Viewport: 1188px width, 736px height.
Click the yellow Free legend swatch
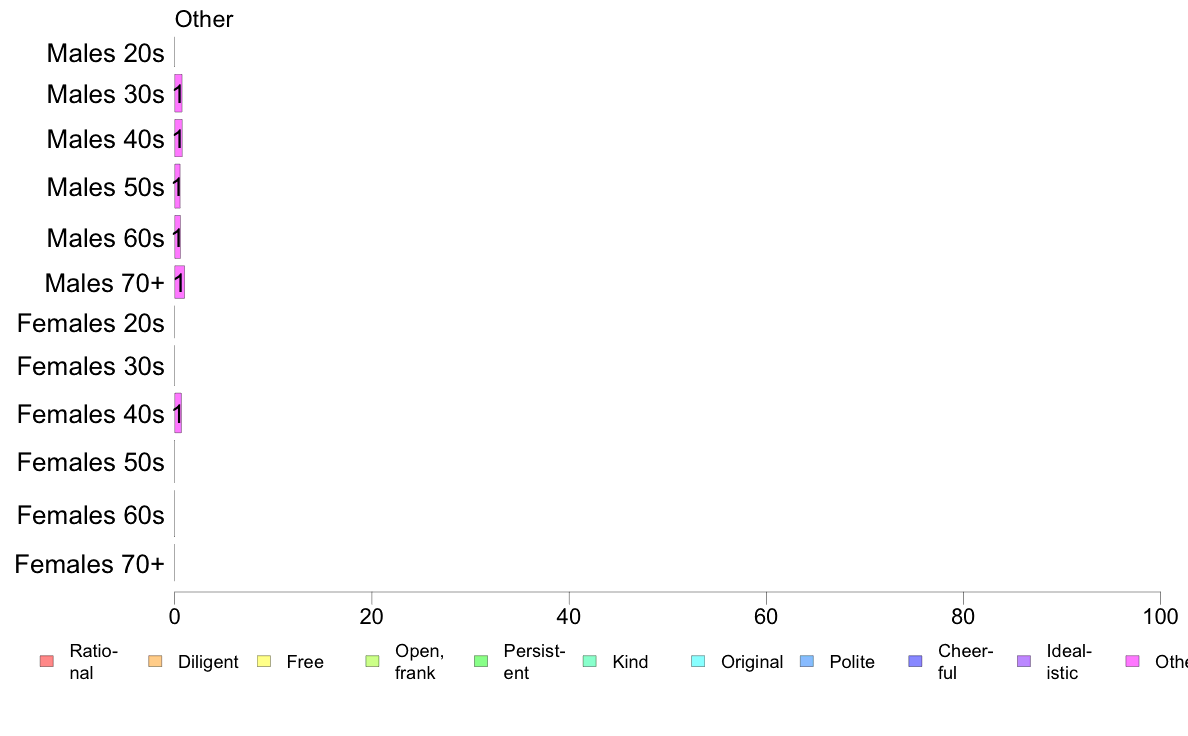264,661
